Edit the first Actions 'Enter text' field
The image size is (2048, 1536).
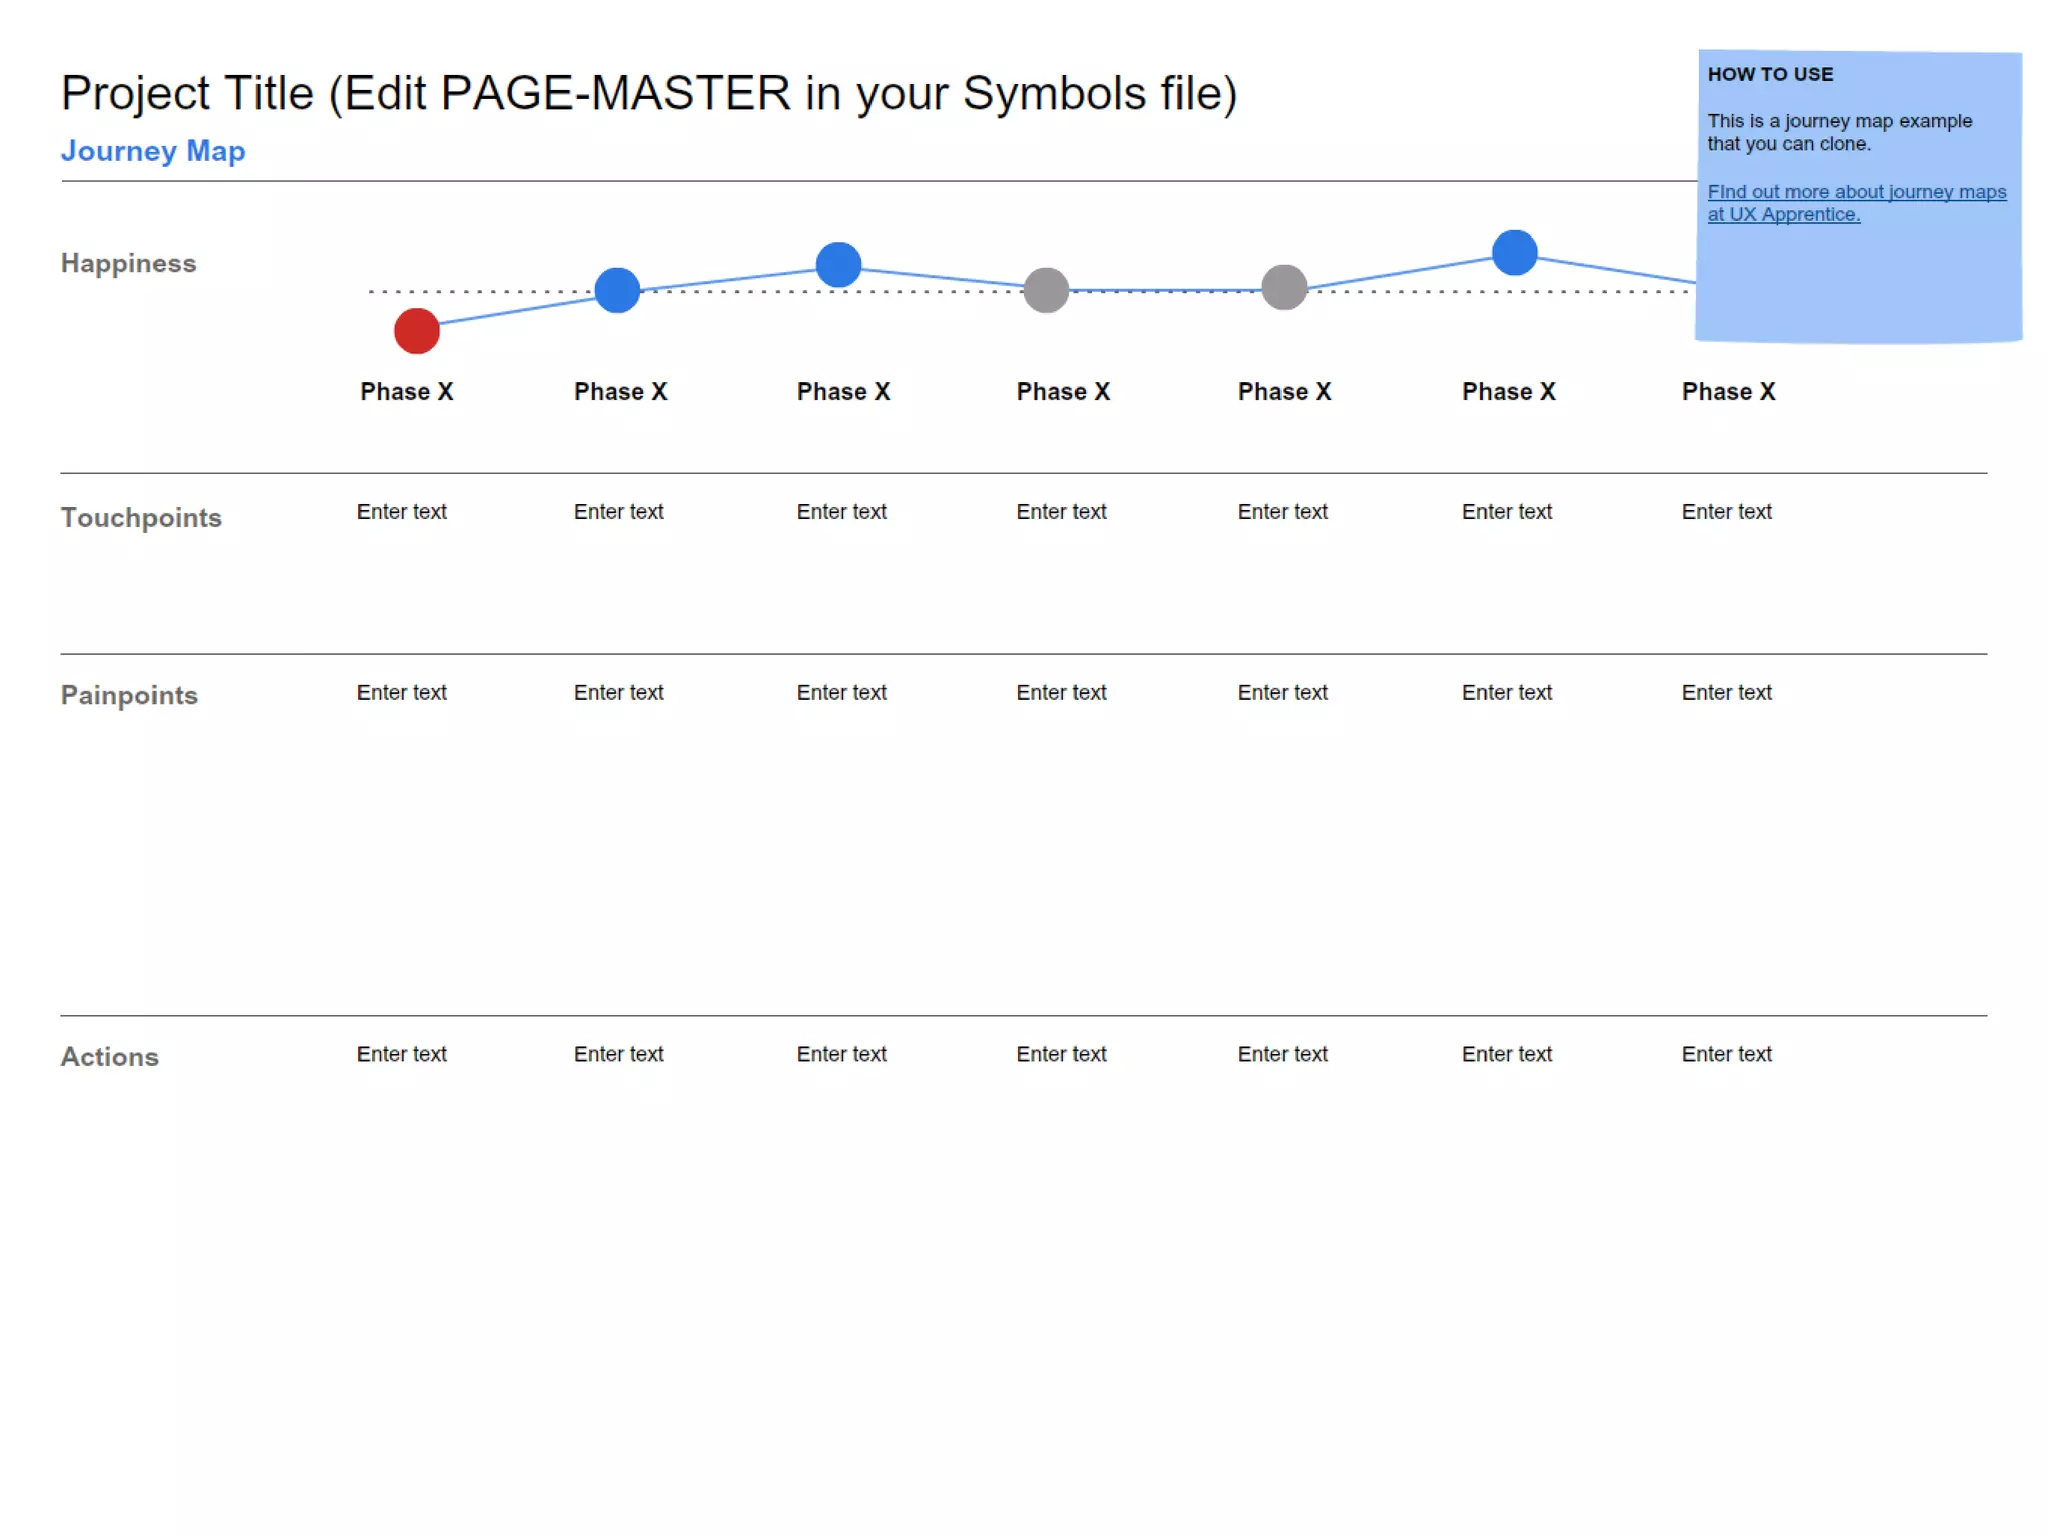[x=402, y=1054]
